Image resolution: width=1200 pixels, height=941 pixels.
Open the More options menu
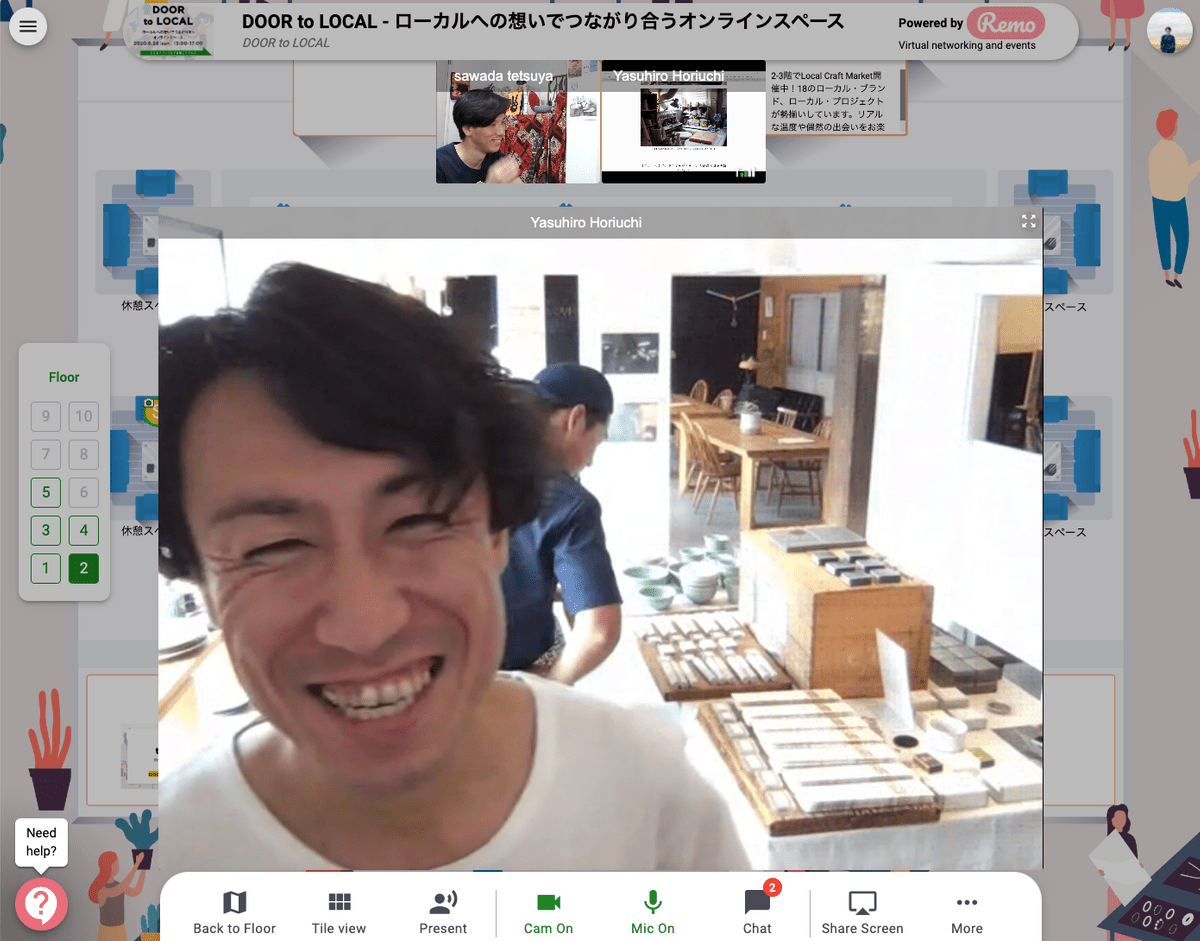966,912
